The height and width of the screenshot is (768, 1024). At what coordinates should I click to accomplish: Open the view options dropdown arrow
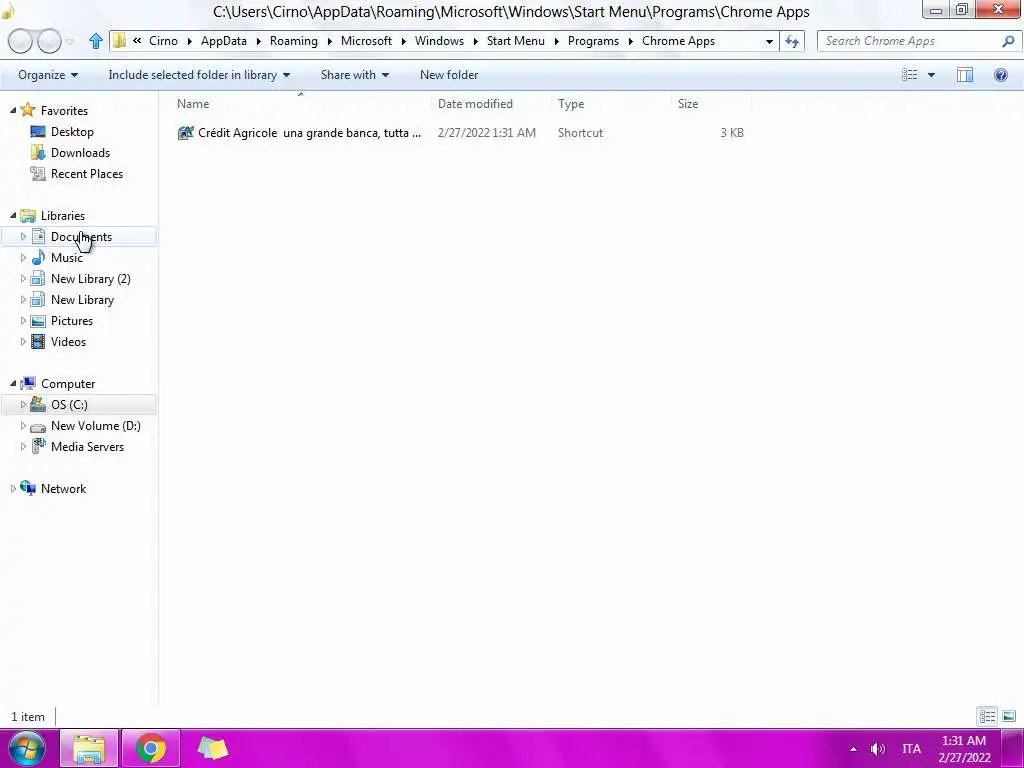(x=931, y=75)
